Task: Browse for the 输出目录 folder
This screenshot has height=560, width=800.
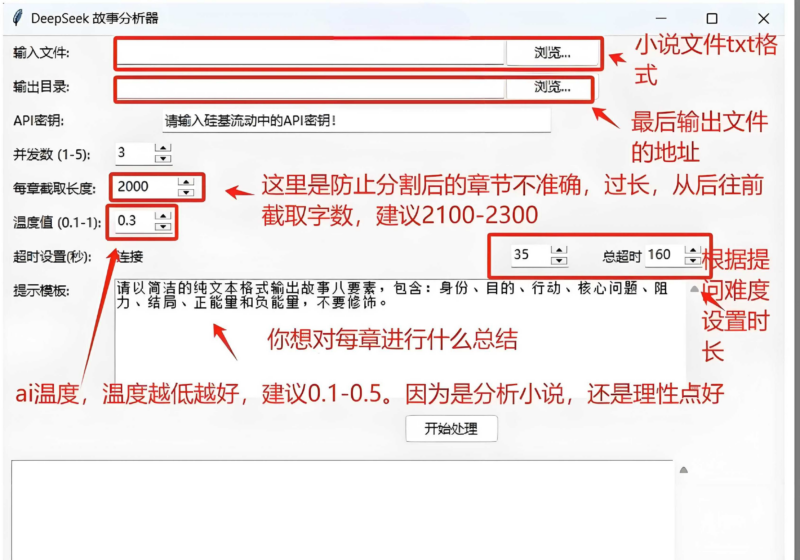Action: tap(552, 87)
